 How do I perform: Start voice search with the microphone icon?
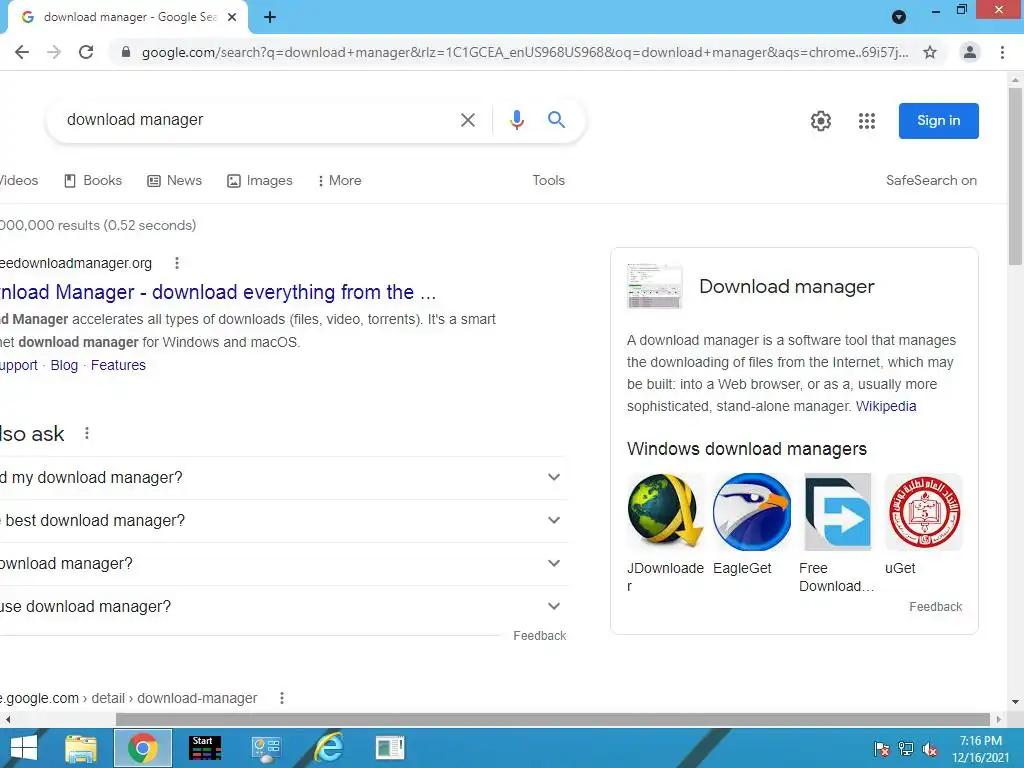[x=517, y=120]
